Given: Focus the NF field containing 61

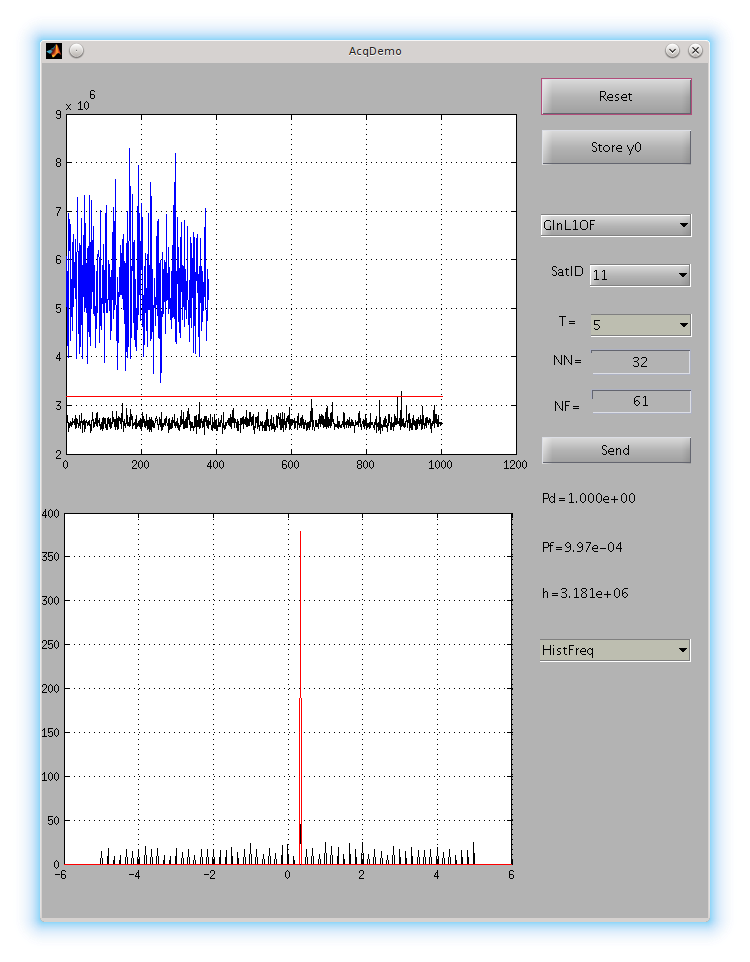Looking at the screenshot, I should 640,401.
